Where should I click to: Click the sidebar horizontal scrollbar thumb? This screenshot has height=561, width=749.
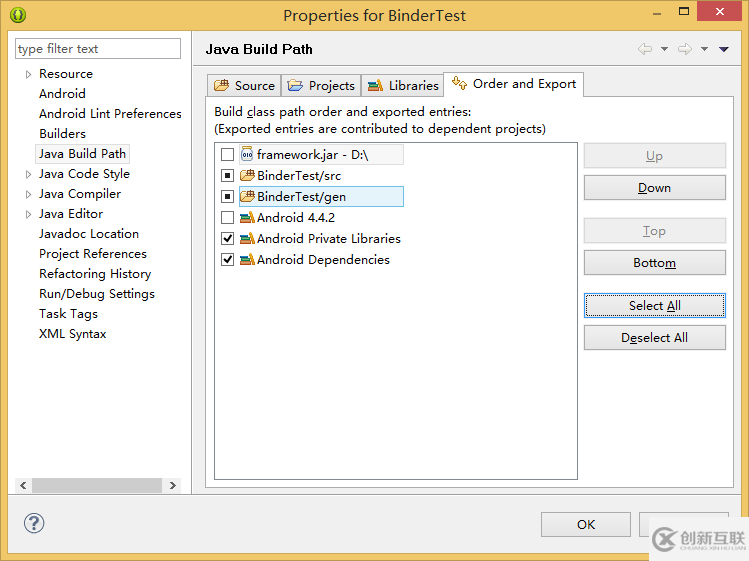97,485
